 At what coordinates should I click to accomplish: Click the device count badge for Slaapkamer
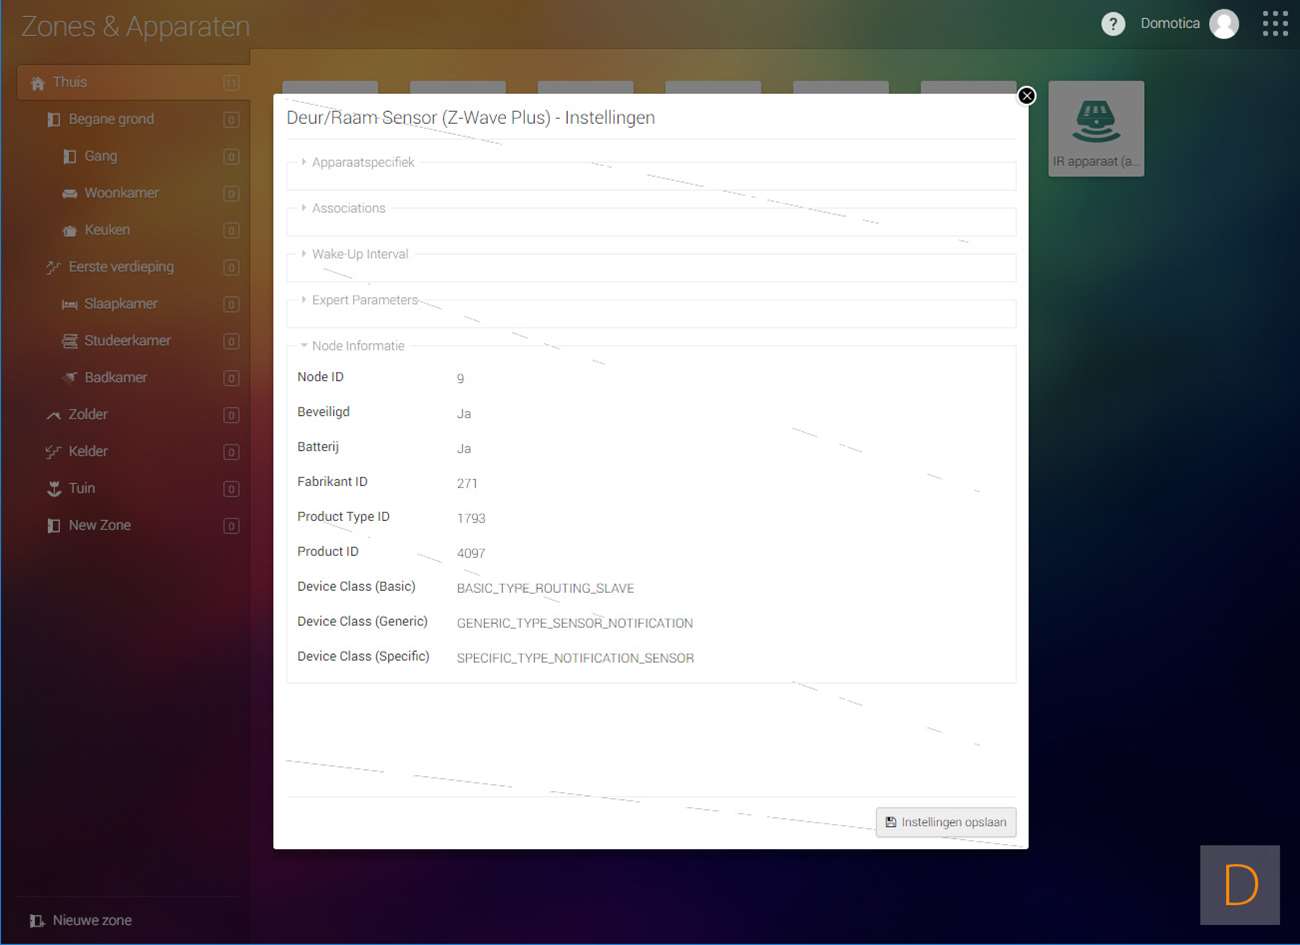tap(231, 305)
